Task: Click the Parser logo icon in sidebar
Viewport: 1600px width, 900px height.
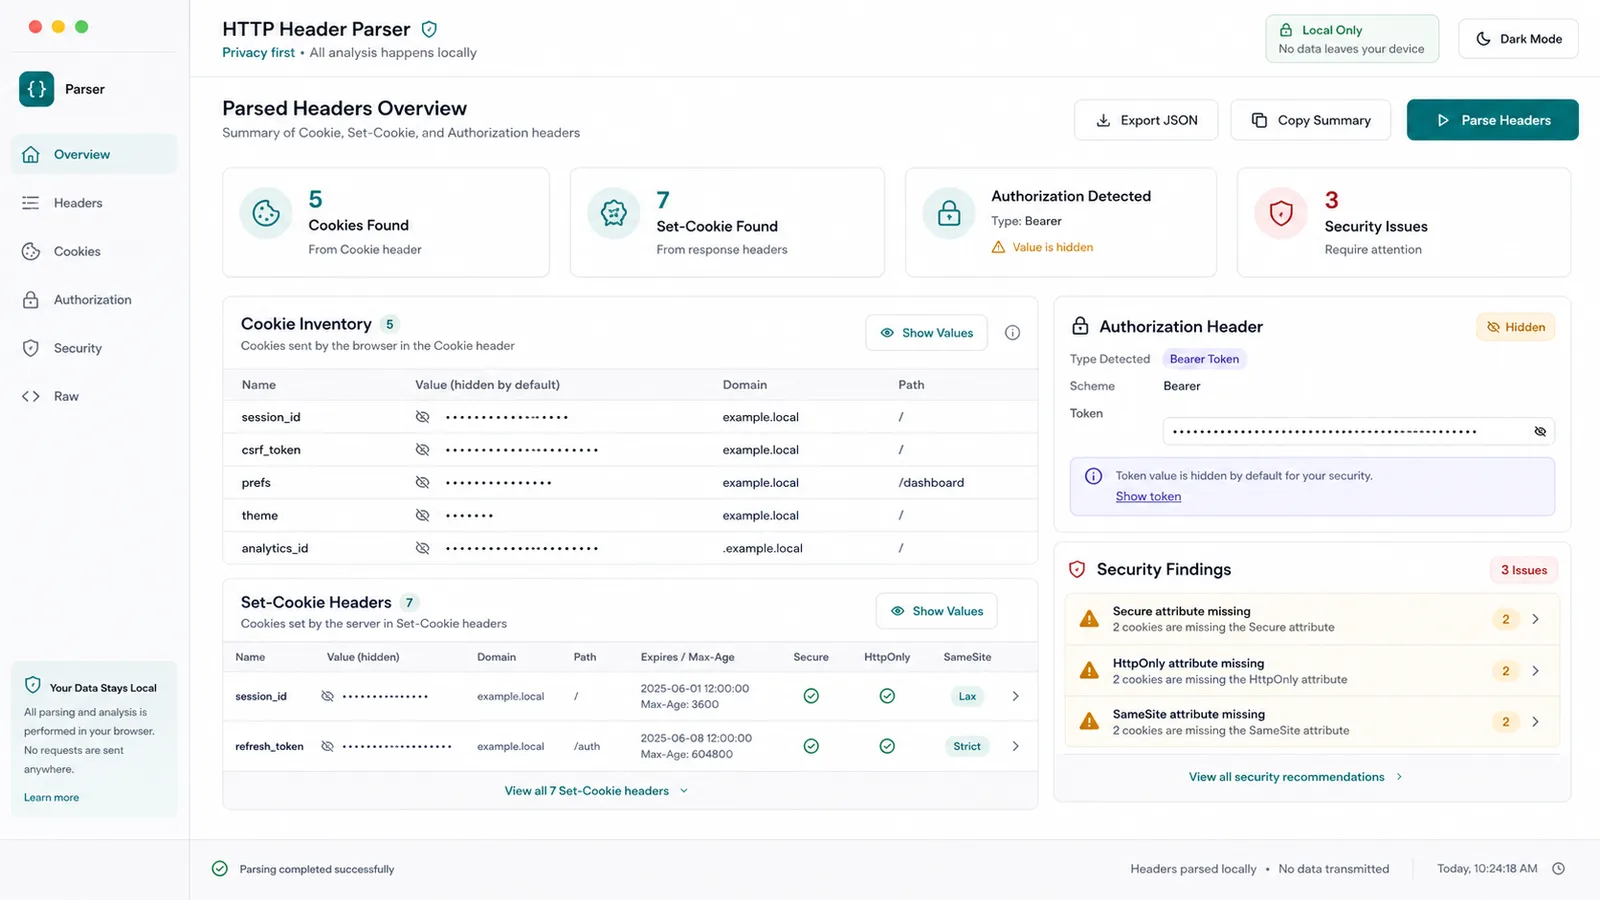Action: coord(37,89)
